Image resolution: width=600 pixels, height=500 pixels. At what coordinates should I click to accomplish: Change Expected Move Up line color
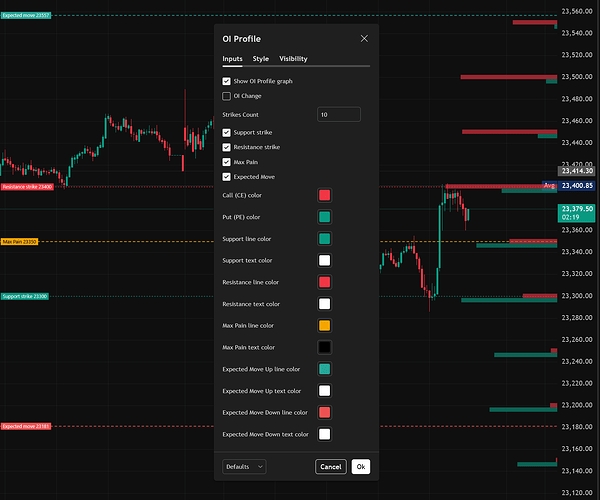(x=324, y=369)
